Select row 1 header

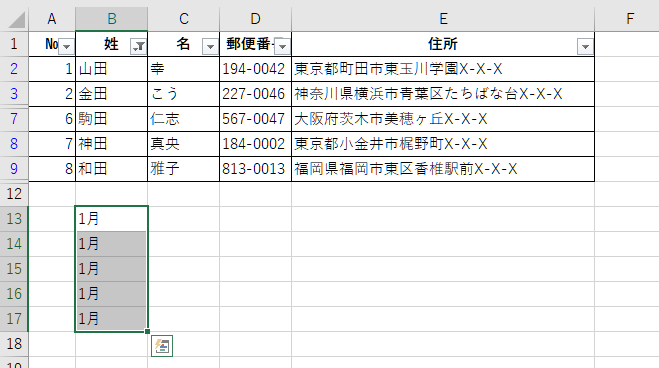(14, 44)
